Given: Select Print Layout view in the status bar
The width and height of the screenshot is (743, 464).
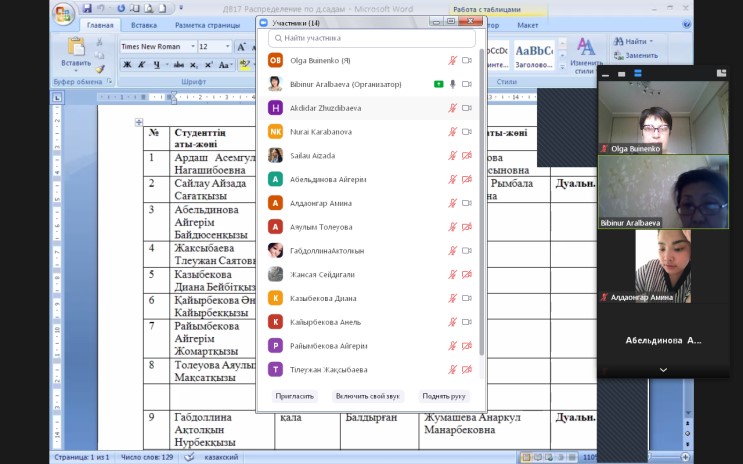Looking at the screenshot, I should click(x=526, y=457).
